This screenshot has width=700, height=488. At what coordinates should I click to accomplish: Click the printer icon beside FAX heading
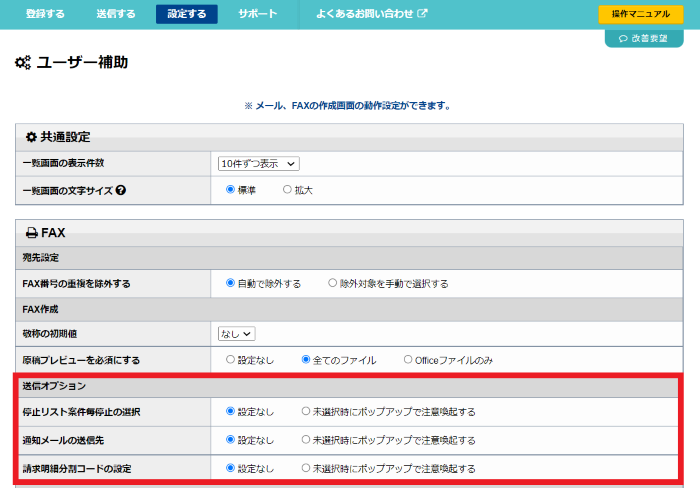32,233
